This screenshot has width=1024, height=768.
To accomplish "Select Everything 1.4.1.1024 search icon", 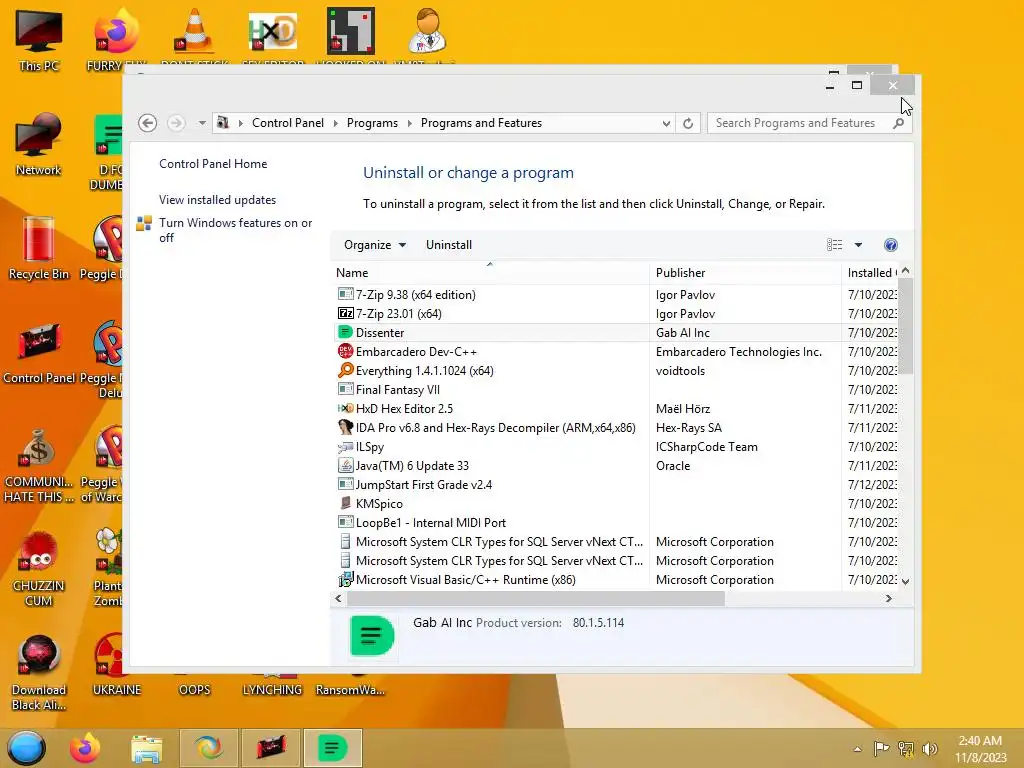I will coord(345,370).
